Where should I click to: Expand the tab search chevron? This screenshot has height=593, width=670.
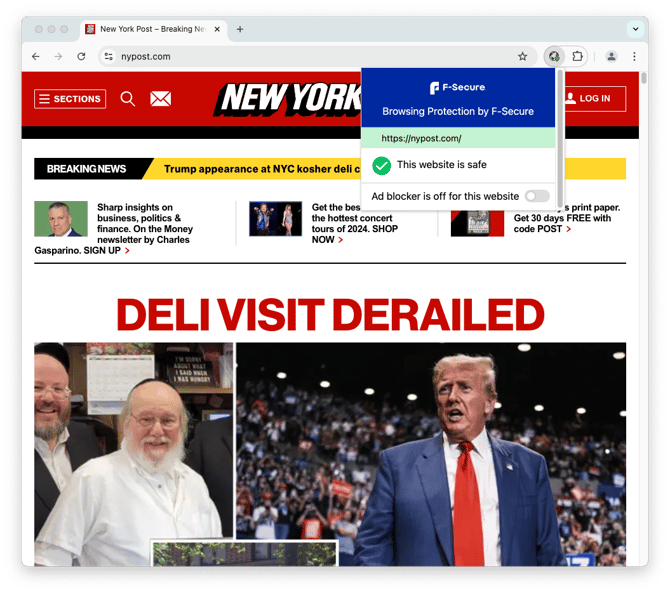[635, 29]
